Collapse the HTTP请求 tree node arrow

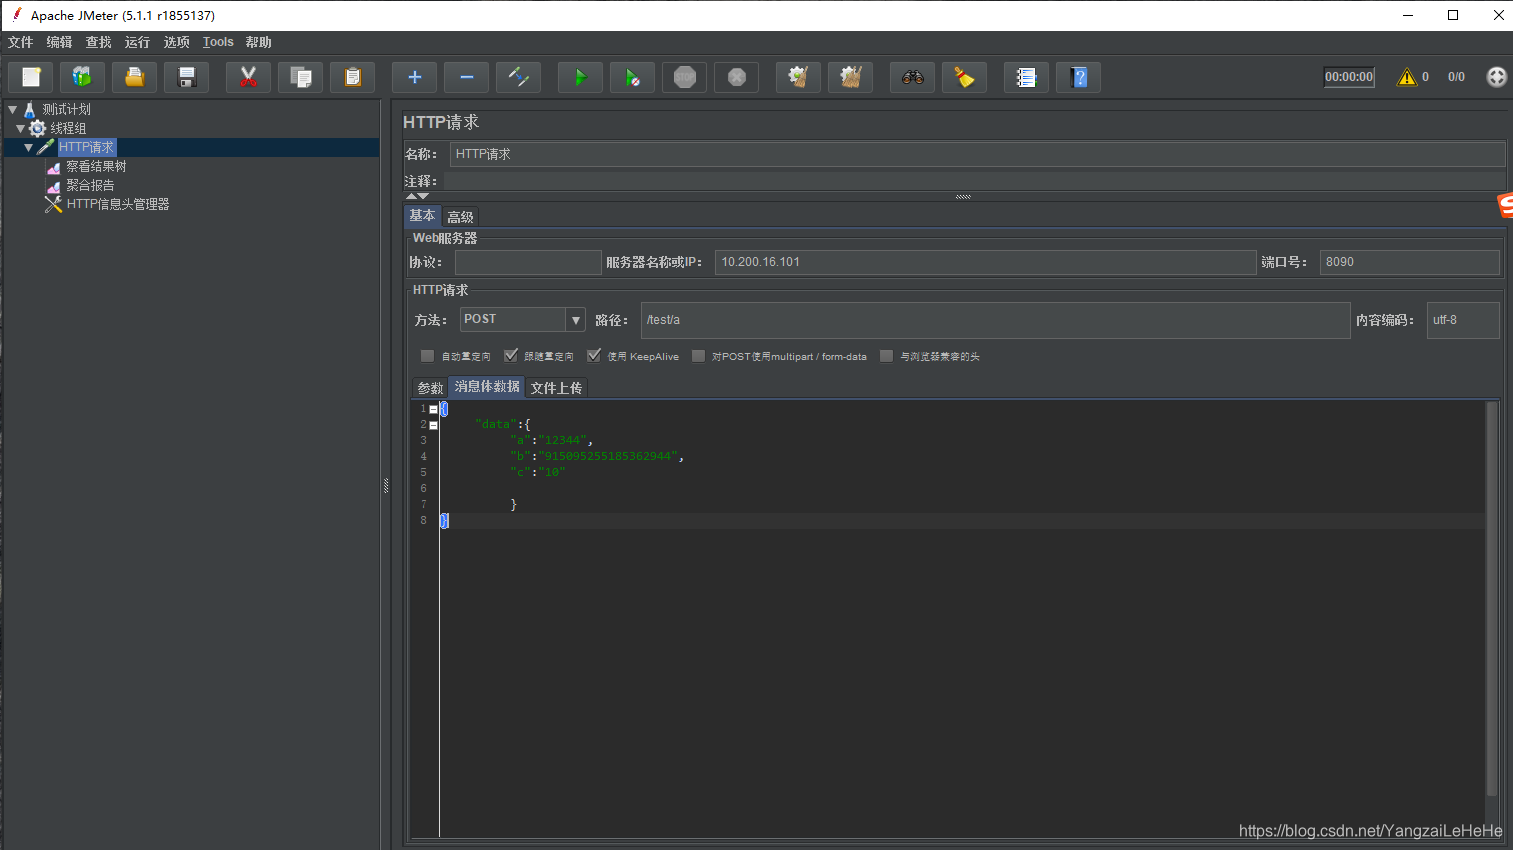click(28, 147)
